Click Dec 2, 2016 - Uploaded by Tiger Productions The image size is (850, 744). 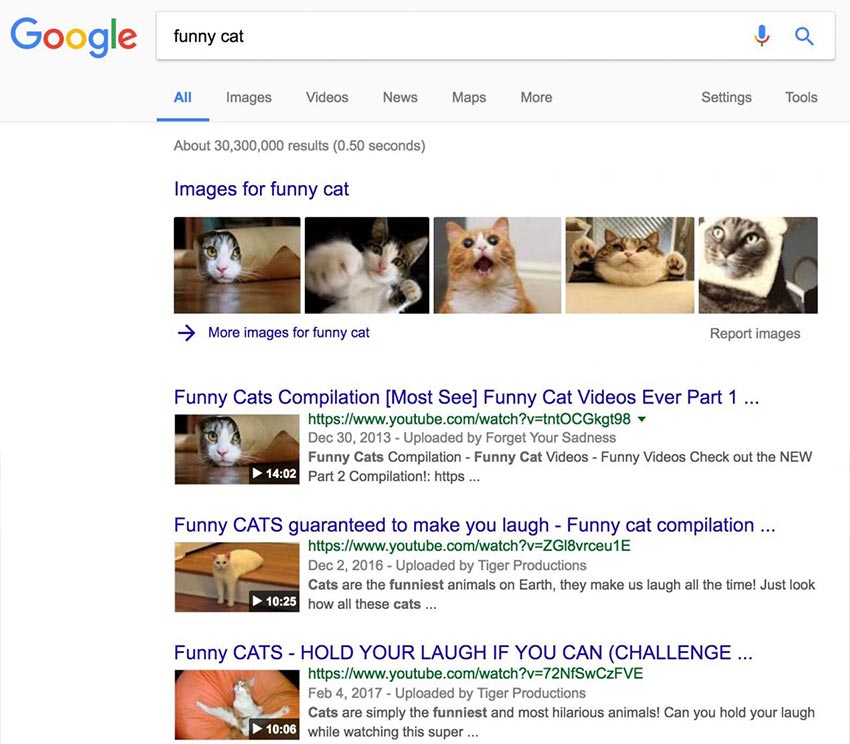447,566
